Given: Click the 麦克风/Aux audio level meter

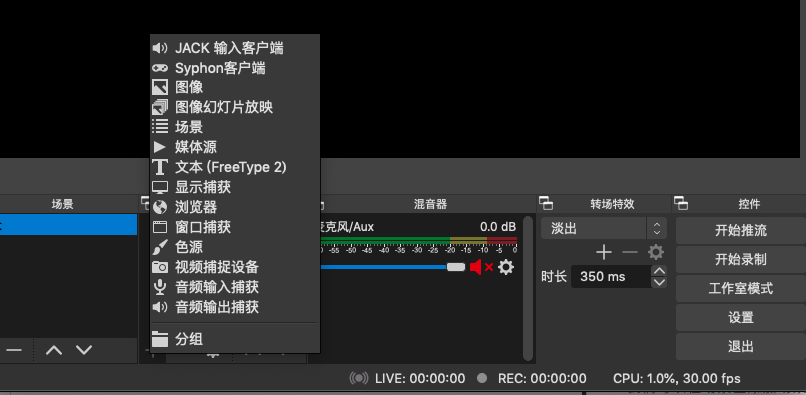Looking at the screenshot, I should coord(418,240).
